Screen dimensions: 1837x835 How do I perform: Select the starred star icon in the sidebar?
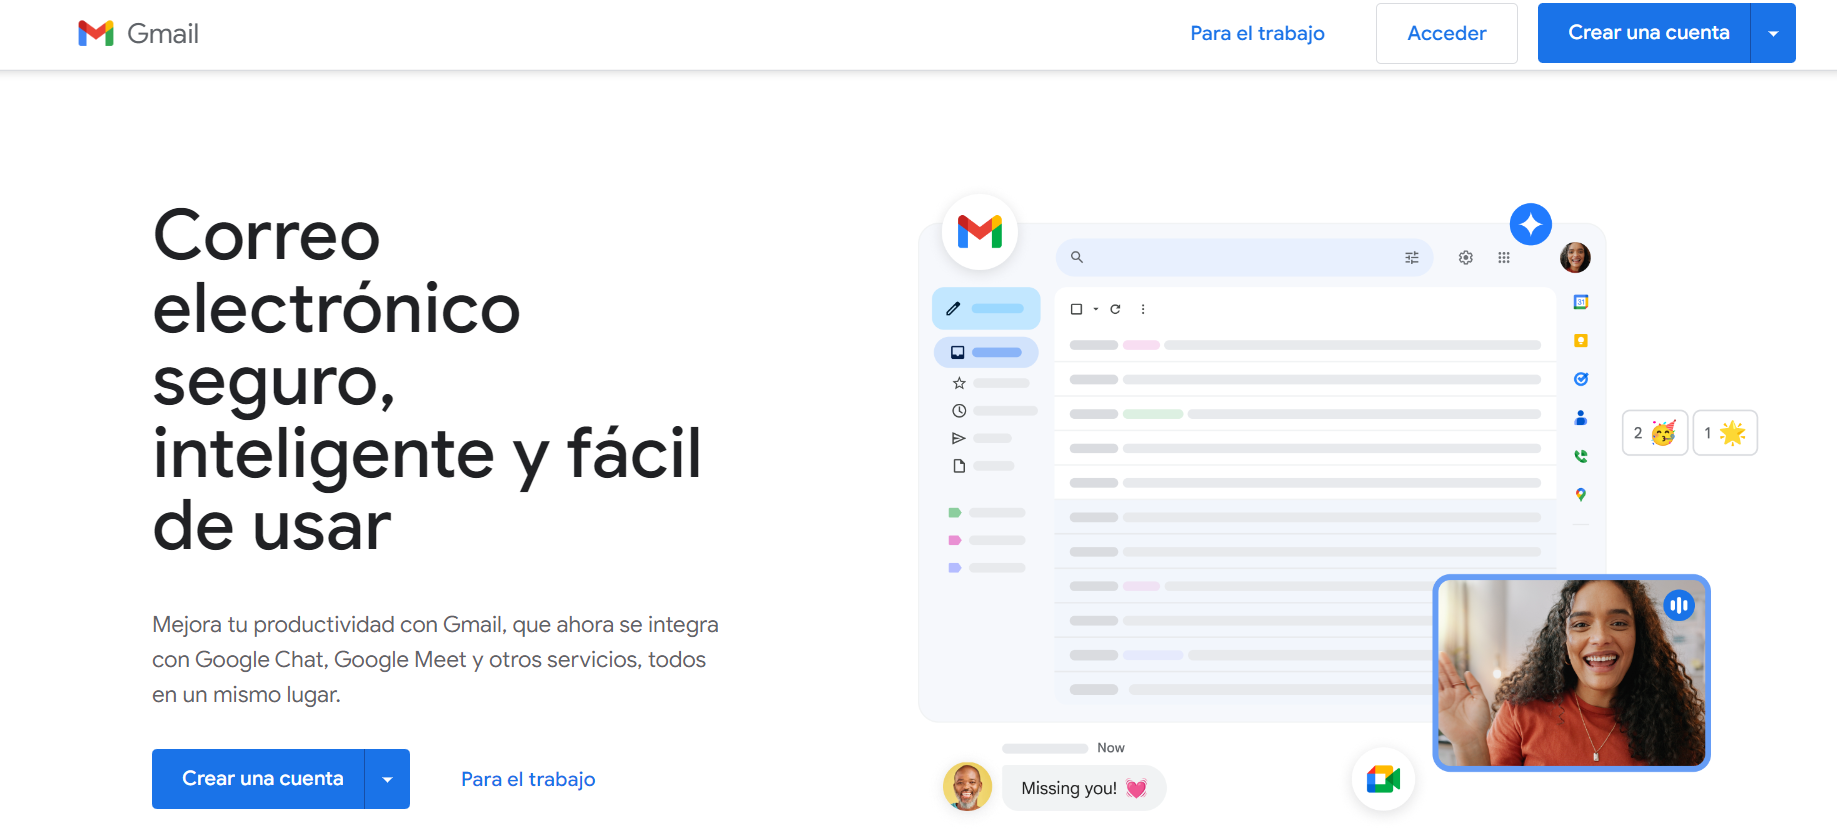point(959,383)
